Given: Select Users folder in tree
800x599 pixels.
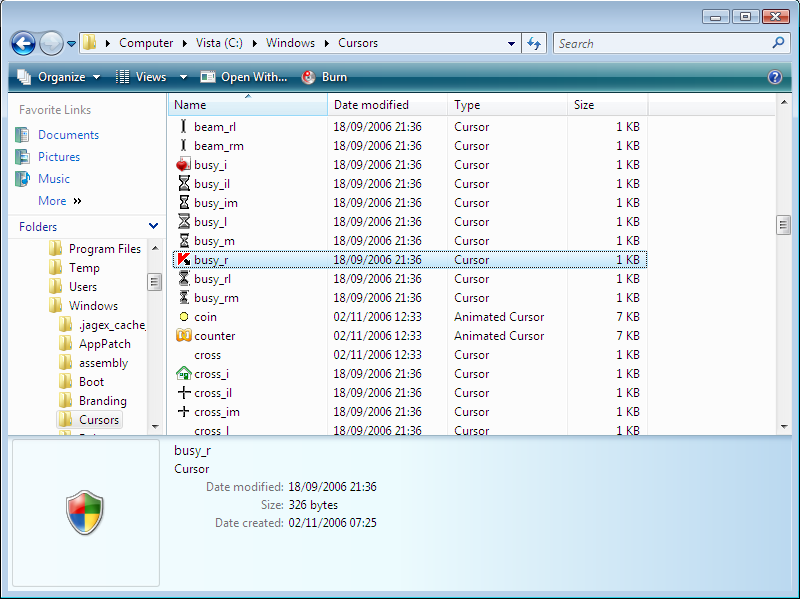Looking at the screenshot, I should pyautogui.click(x=83, y=287).
